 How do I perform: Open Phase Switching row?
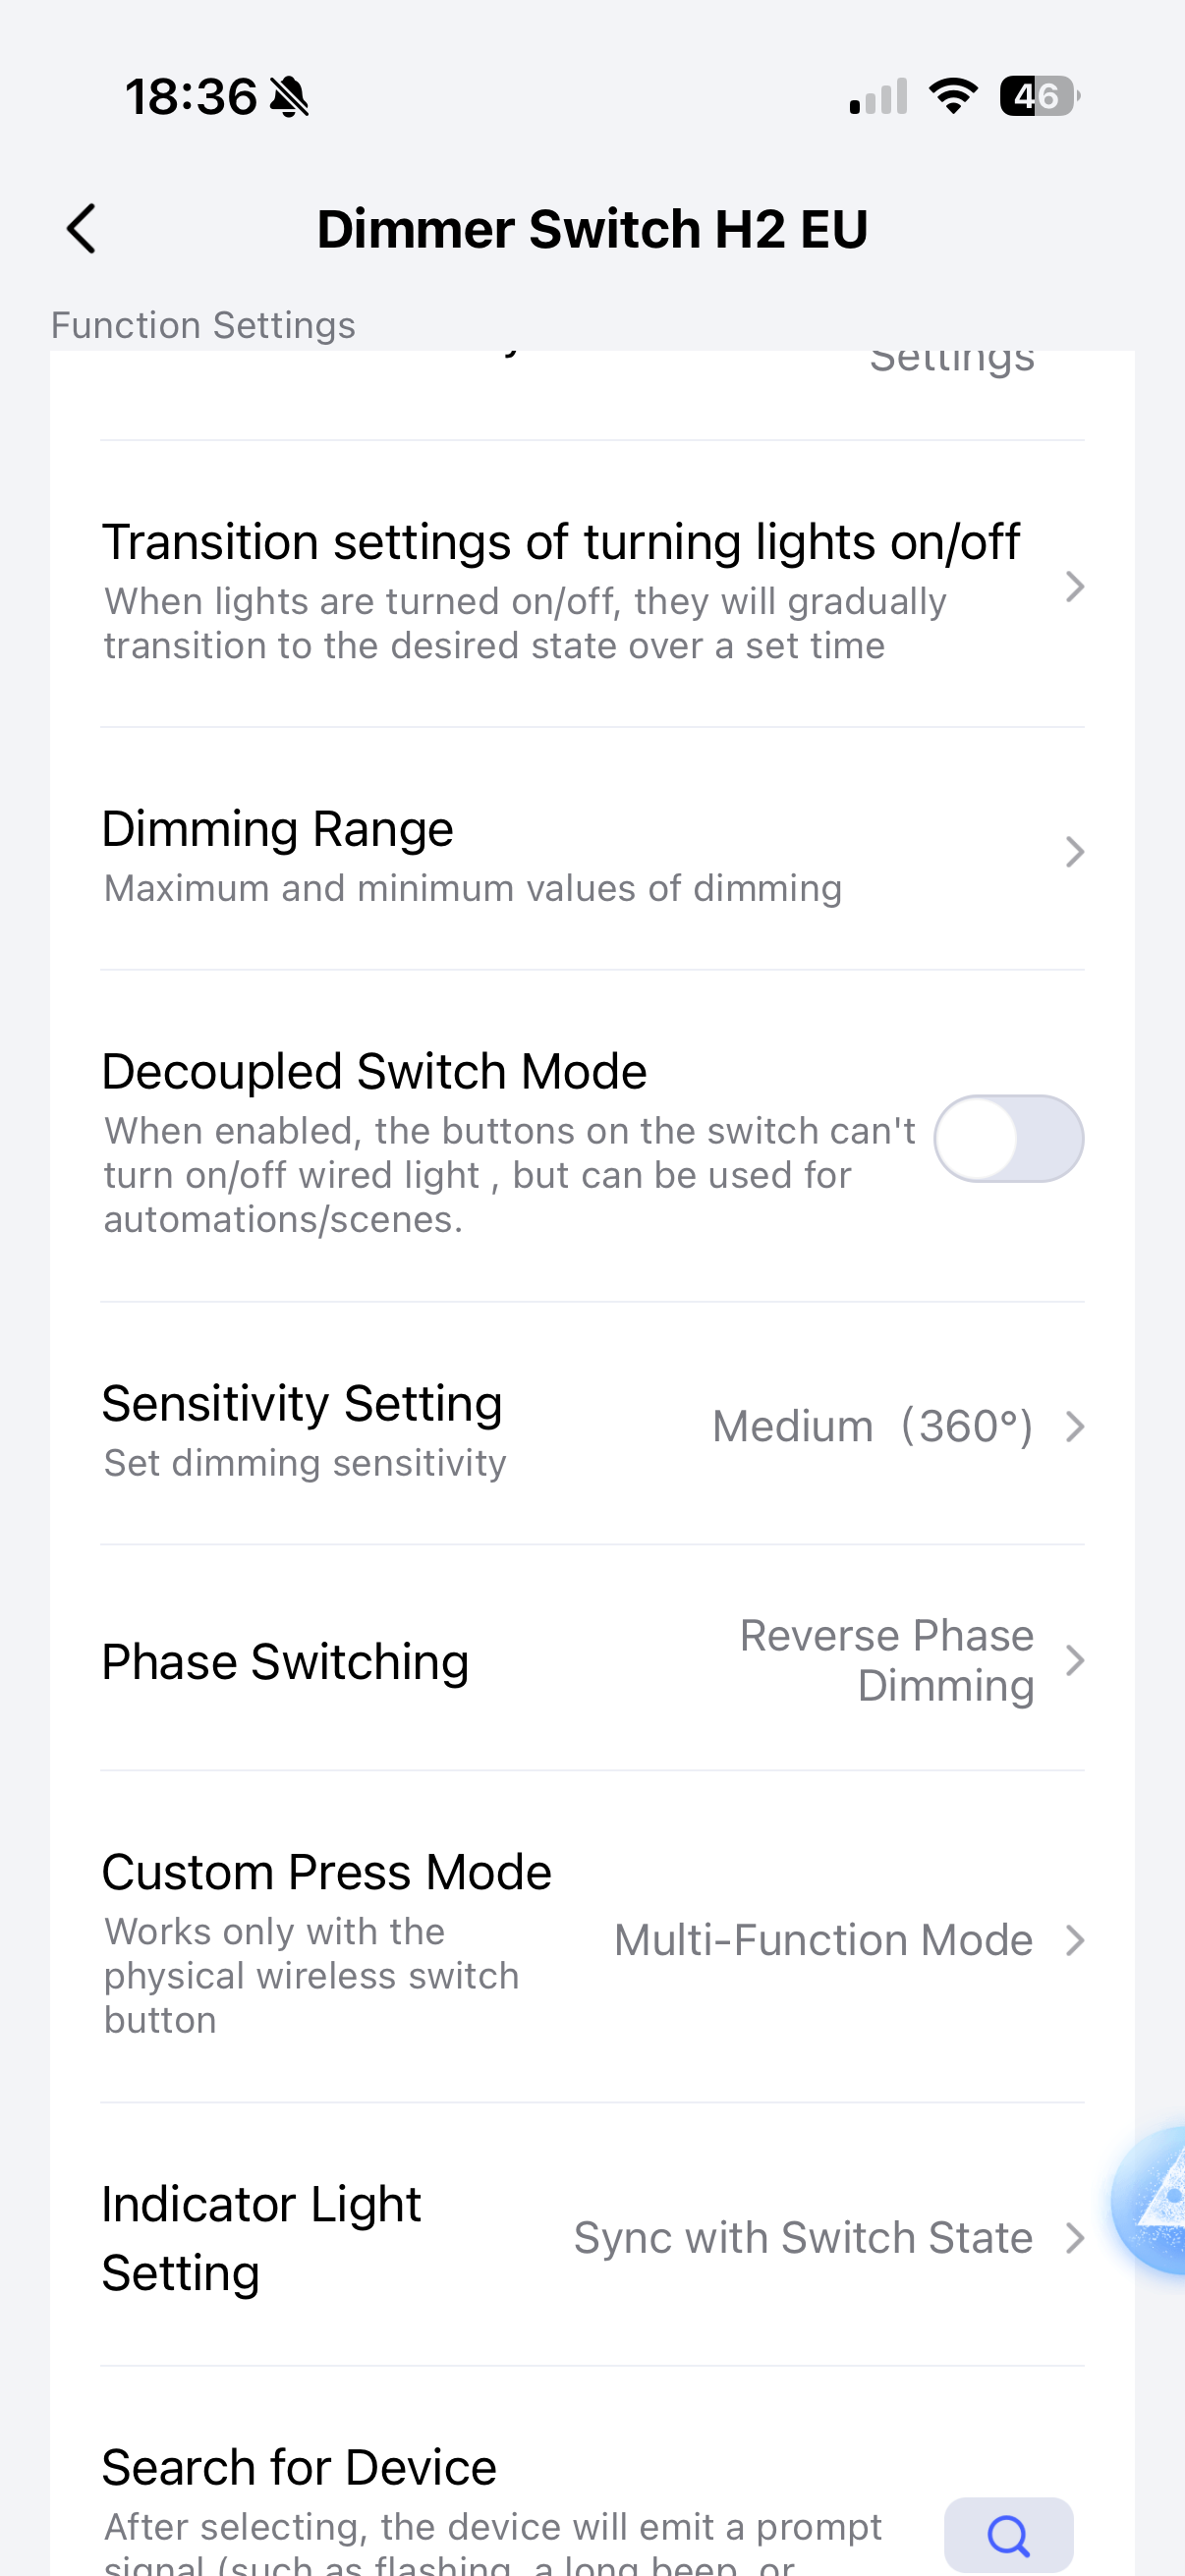285,1662
